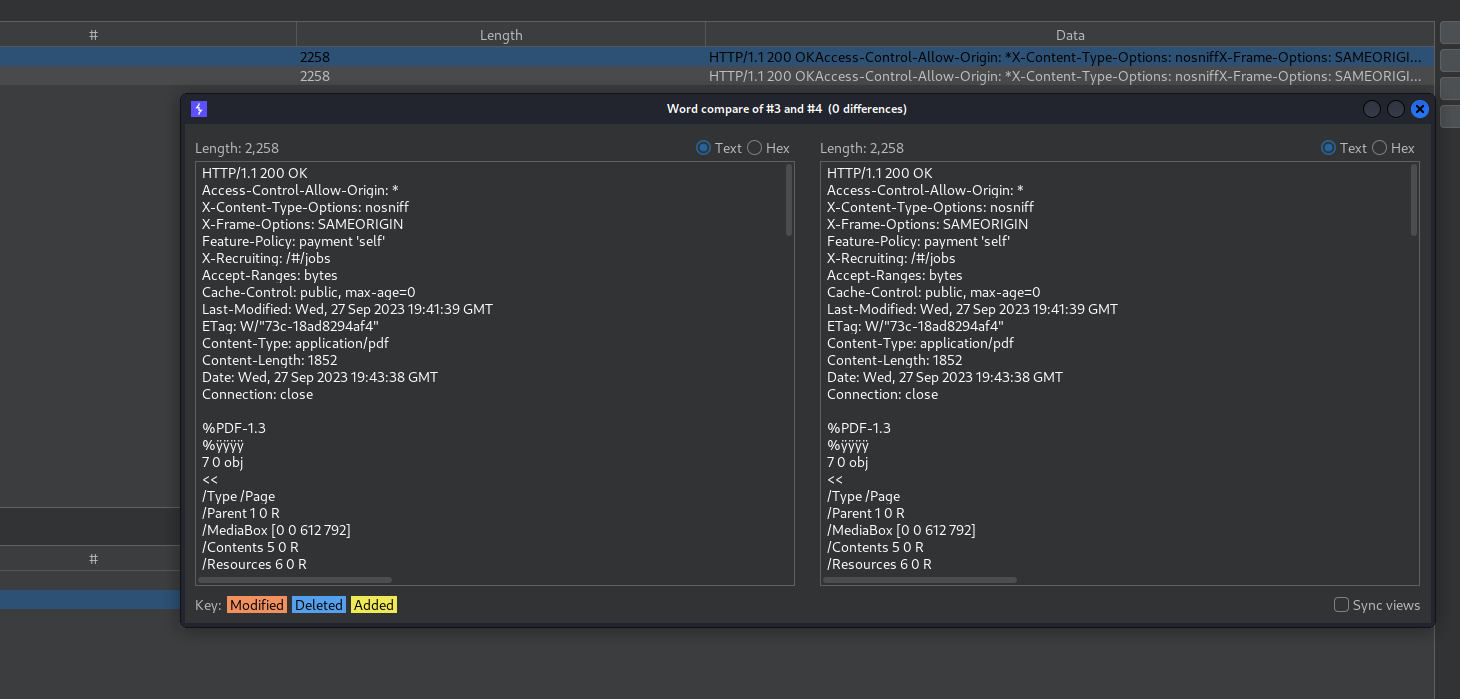Click the Burp lightning icon in dialog title
Image resolution: width=1460 pixels, height=699 pixels.
[199, 109]
